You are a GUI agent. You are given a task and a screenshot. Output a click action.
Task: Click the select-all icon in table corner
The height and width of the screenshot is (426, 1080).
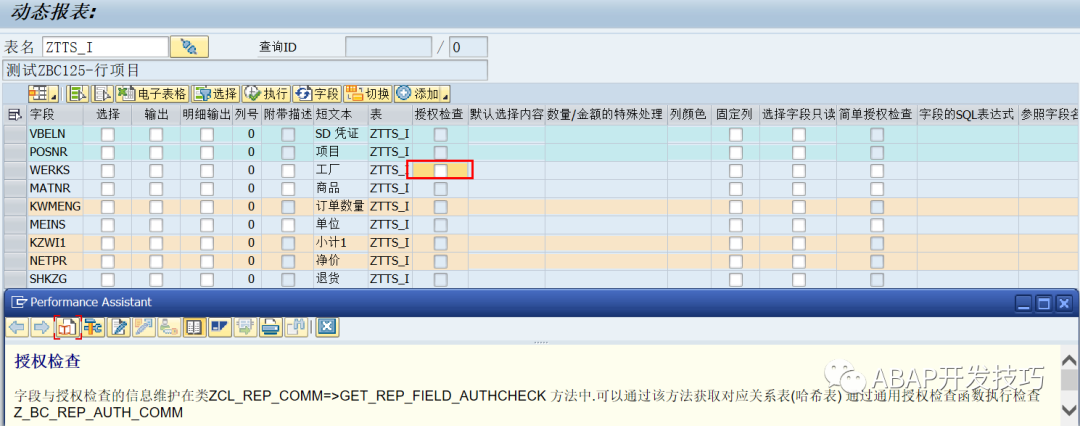click(x=15, y=114)
